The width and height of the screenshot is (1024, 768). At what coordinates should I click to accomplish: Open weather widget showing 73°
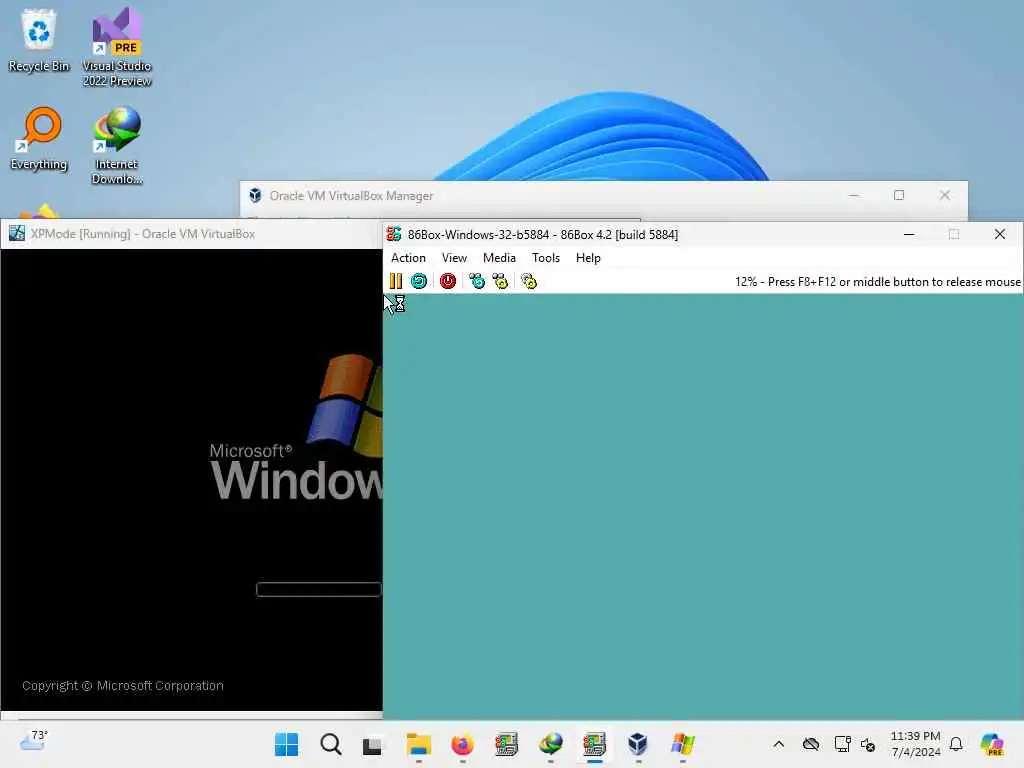pos(33,741)
